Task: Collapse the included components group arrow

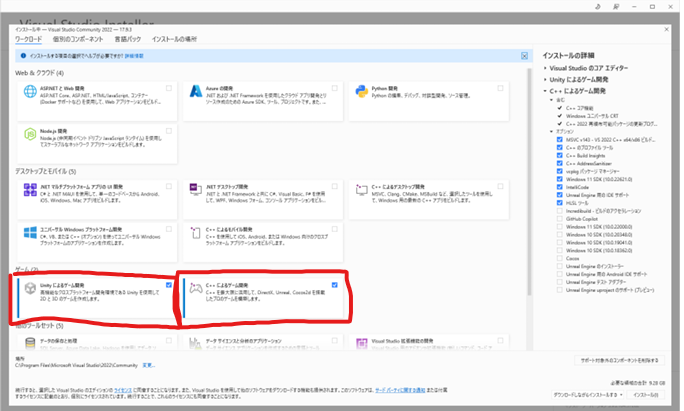Action: click(x=552, y=100)
